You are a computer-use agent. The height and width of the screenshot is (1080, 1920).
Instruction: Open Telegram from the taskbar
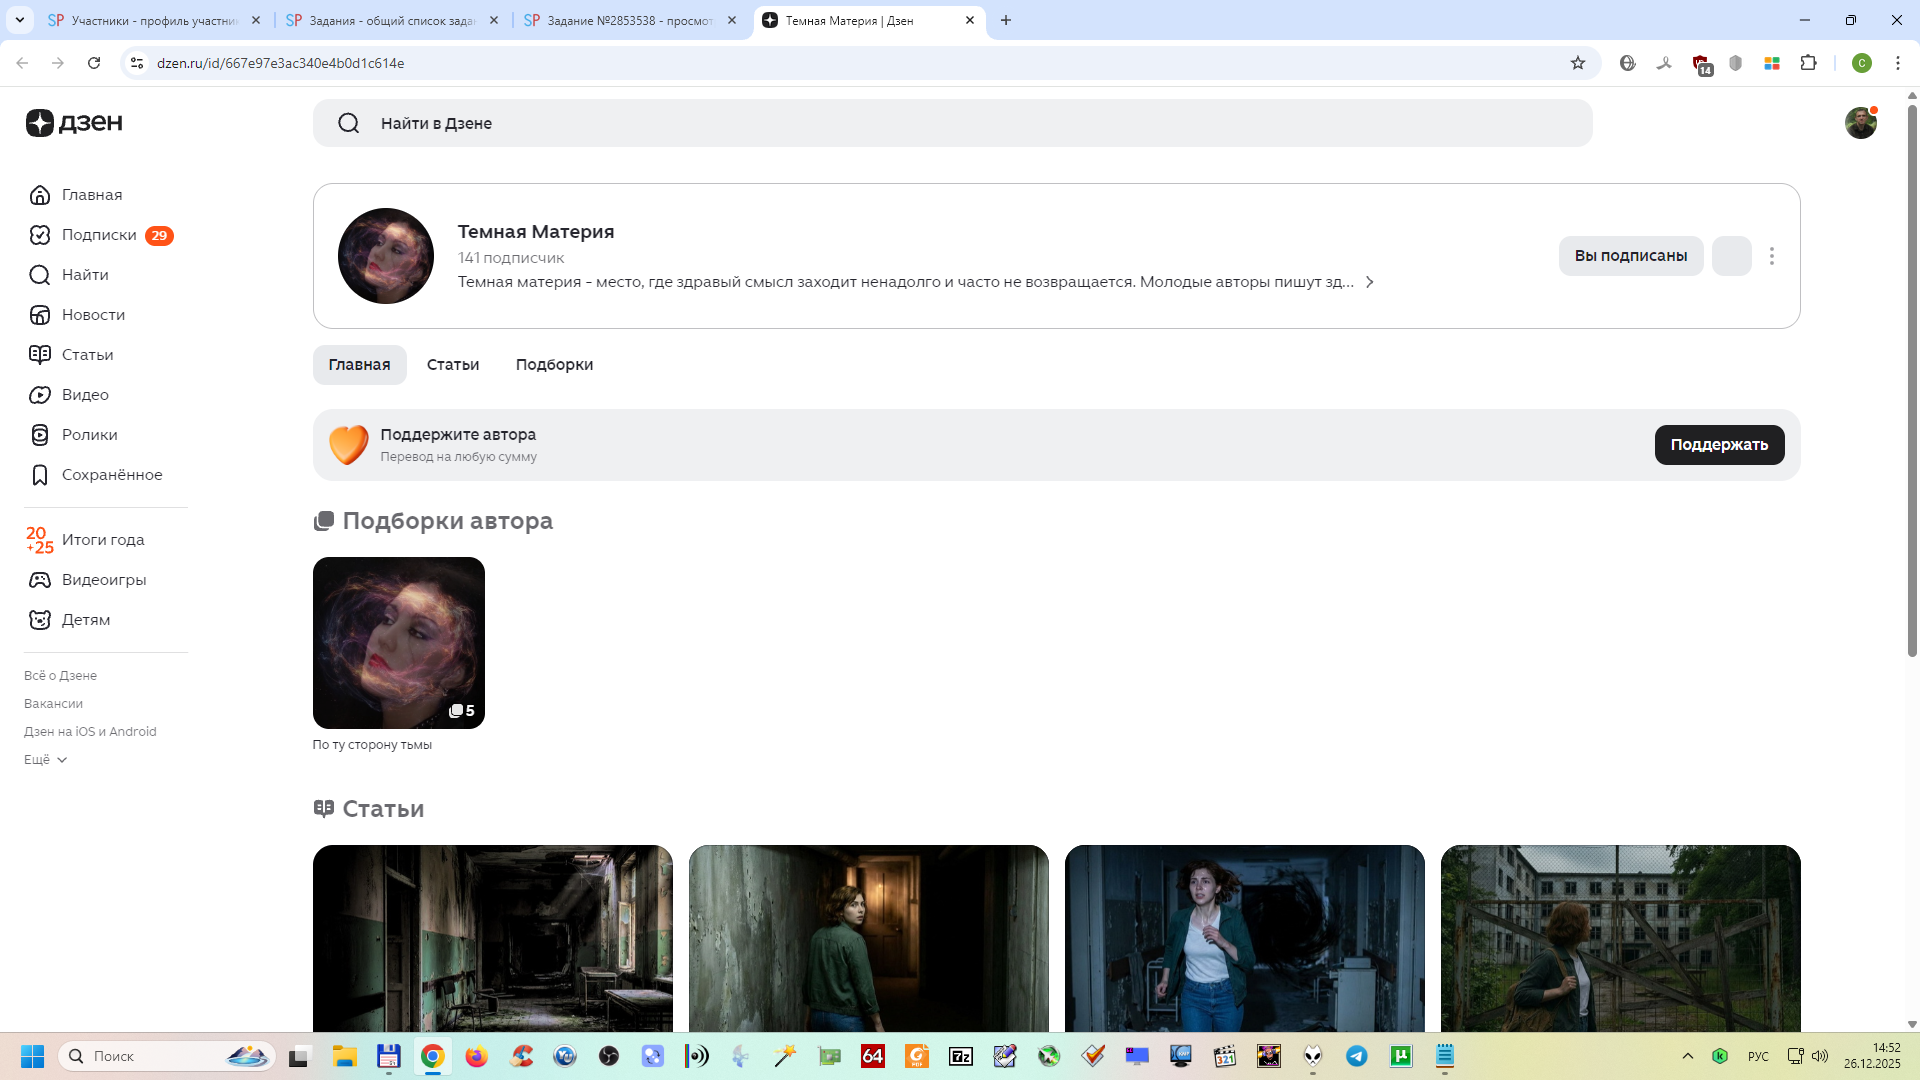click(x=1357, y=1056)
